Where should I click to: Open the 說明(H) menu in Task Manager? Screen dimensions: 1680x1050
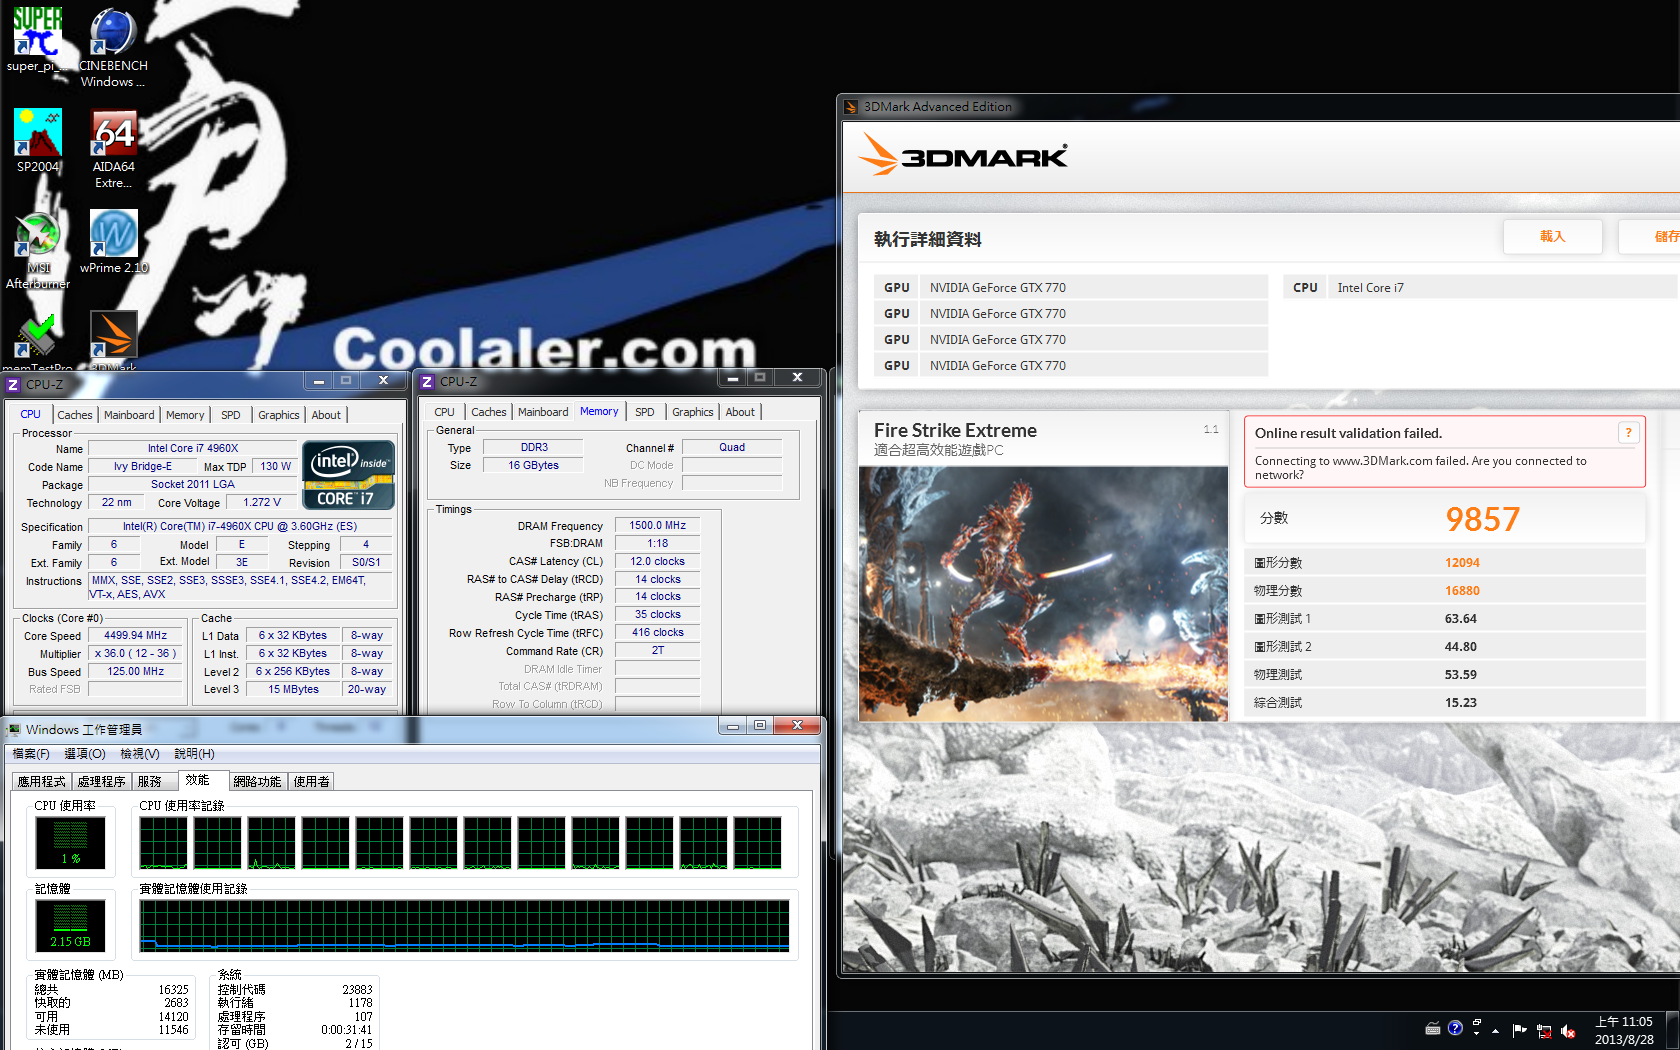coord(195,754)
